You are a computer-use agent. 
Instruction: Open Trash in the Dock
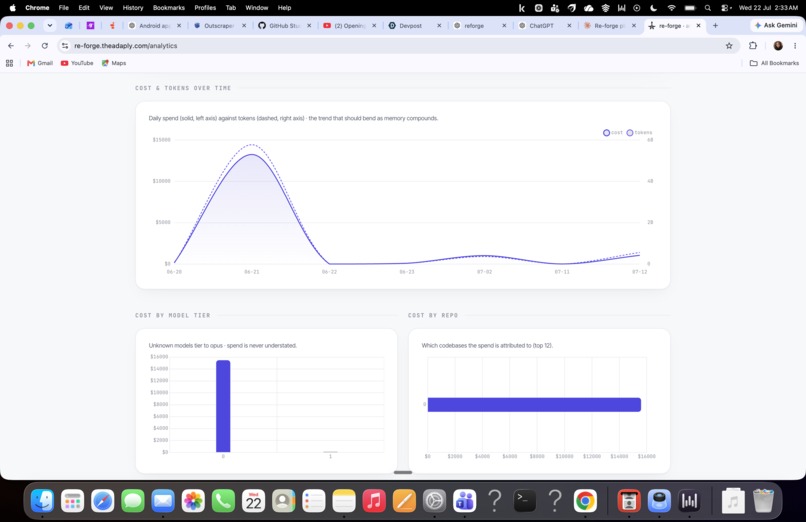coord(763,500)
